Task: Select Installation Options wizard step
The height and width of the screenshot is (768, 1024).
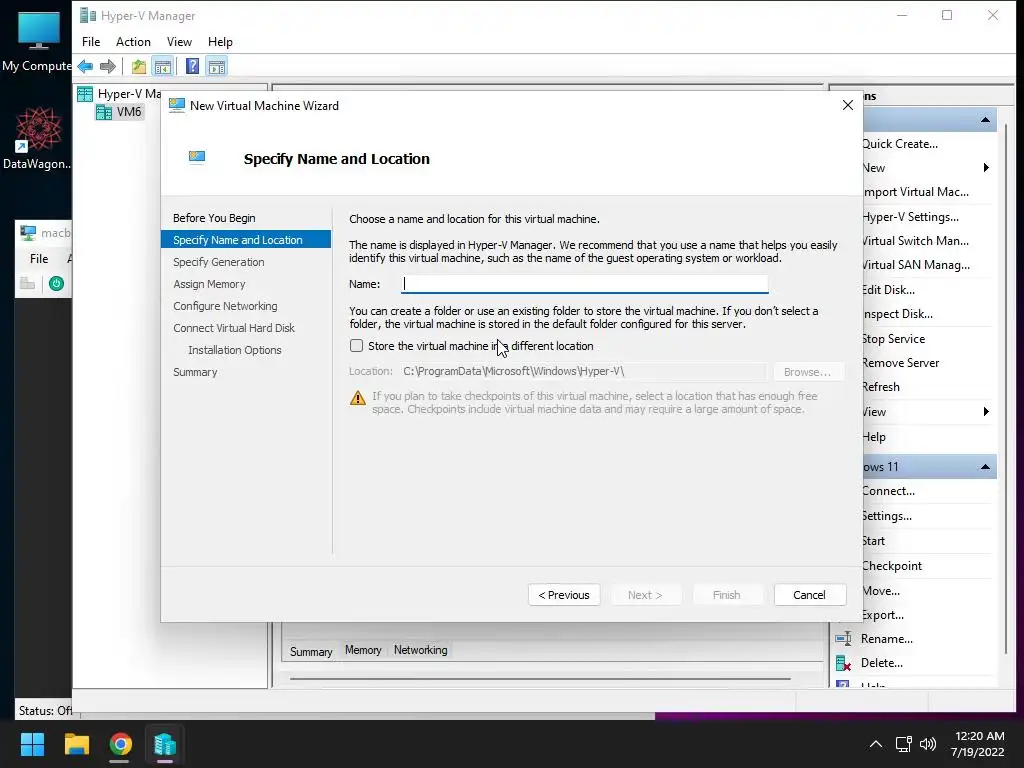Action: [x=234, y=350]
